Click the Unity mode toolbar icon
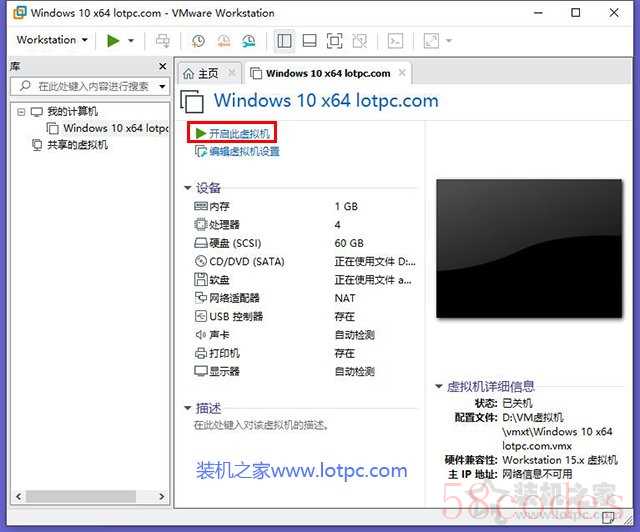Image resolution: width=640 pixels, height=532 pixels. coord(360,40)
